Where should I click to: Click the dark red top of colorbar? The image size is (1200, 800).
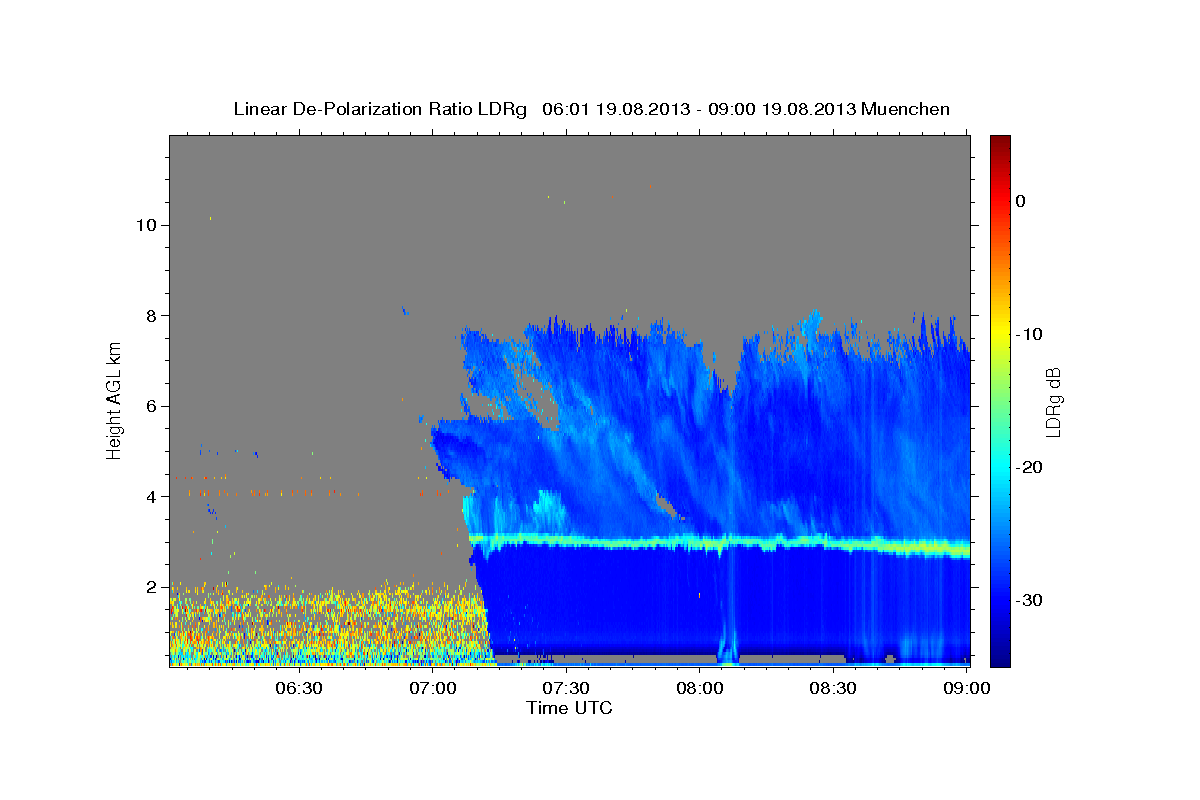click(1000, 145)
